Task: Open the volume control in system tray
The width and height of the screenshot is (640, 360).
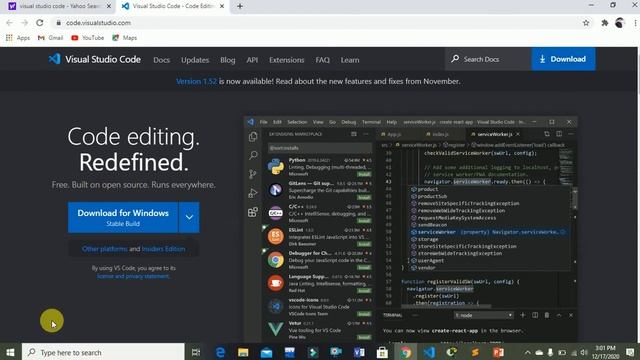Action: pos(584,352)
